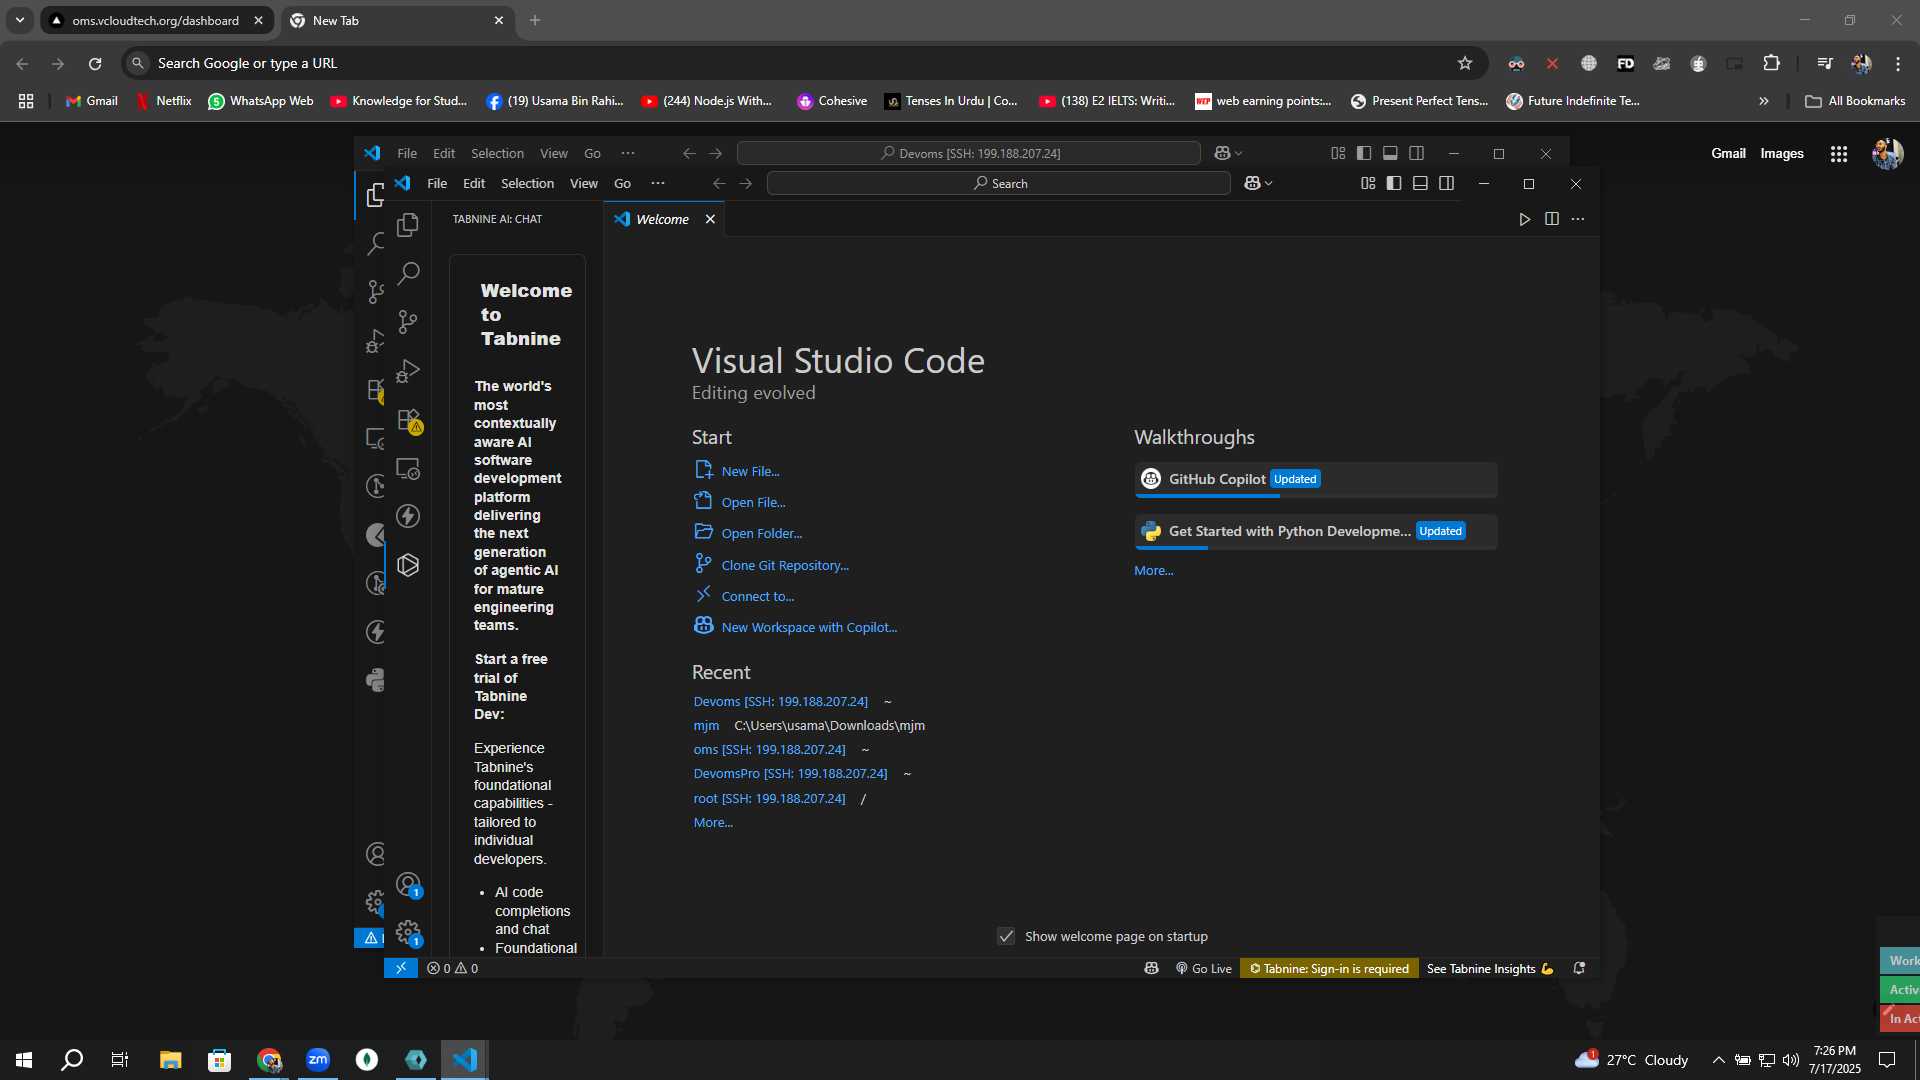
Task: Toggle Show welcome page on startup checkbox
Action: tap(1006, 936)
